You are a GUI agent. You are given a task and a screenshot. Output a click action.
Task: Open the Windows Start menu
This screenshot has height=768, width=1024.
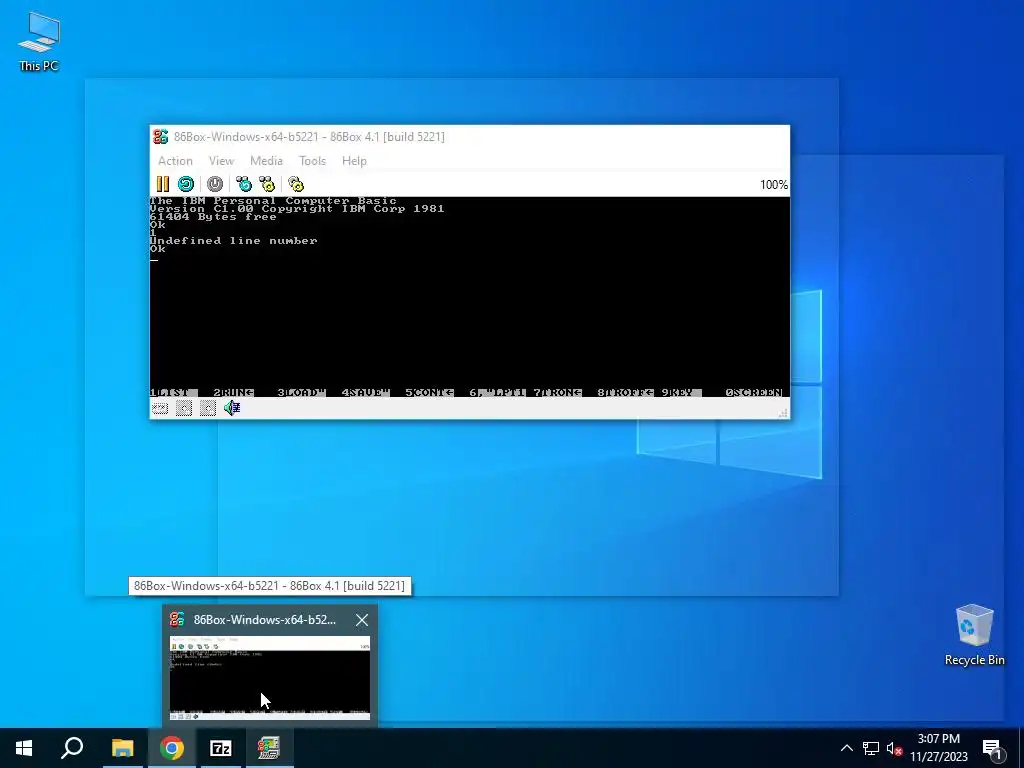coord(24,748)
